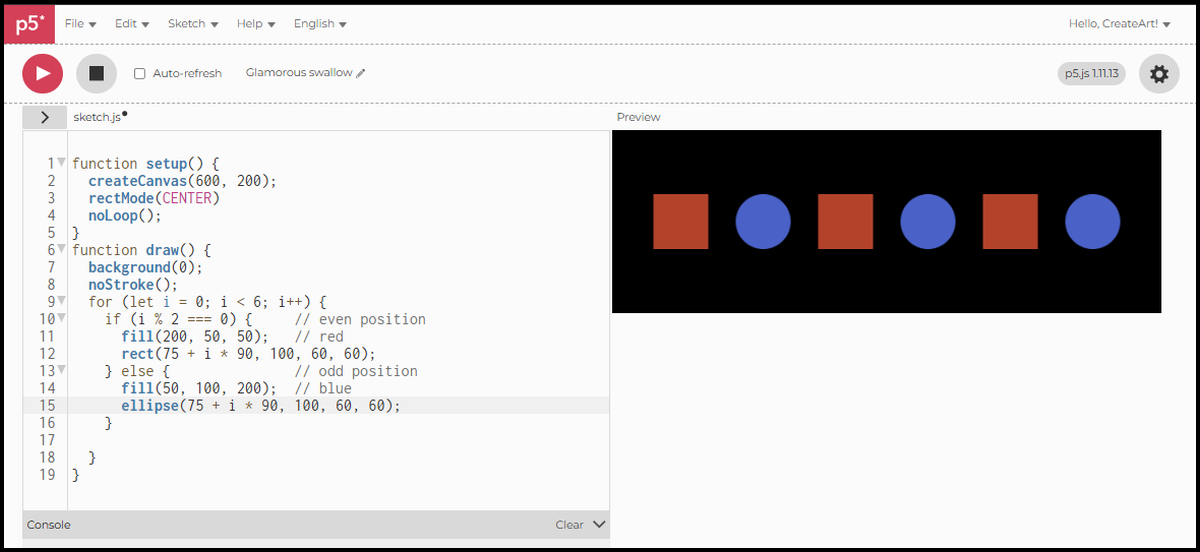The width and height of the screenshot is (1200, 552).
Task: Click the fill(50, 100, 200) code line
Action: point(199,388)
